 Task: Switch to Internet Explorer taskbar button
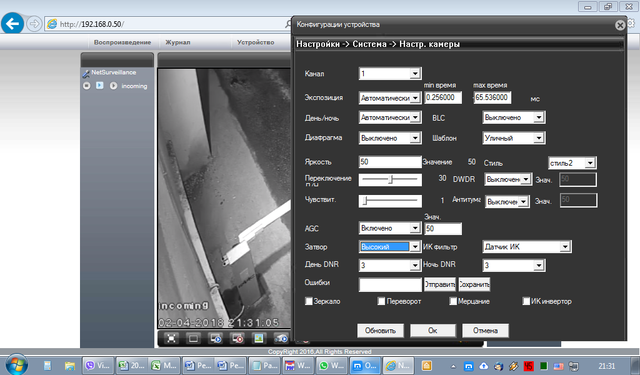[x=399, y=366]
